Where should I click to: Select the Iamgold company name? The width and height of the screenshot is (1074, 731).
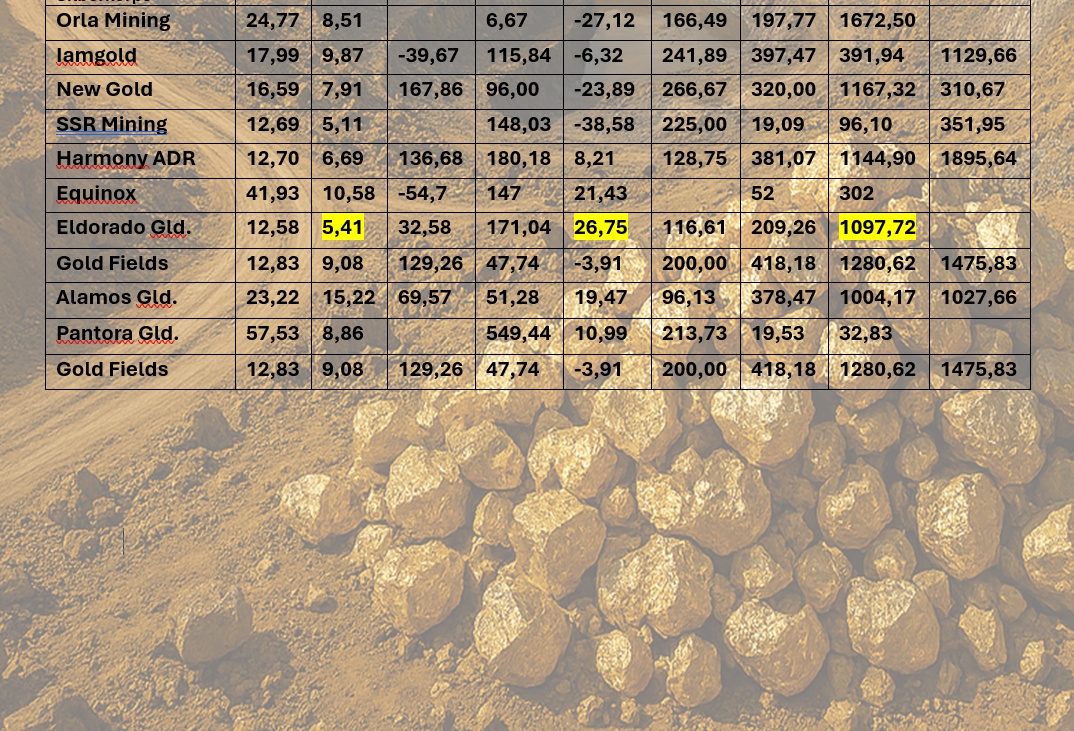(x=96, y=56)
